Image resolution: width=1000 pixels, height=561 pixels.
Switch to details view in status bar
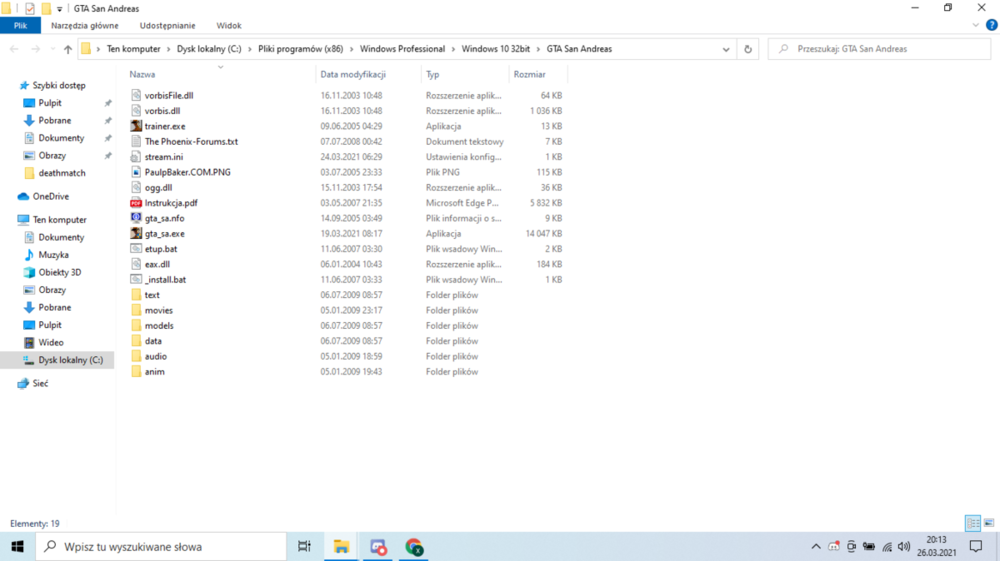973,523
